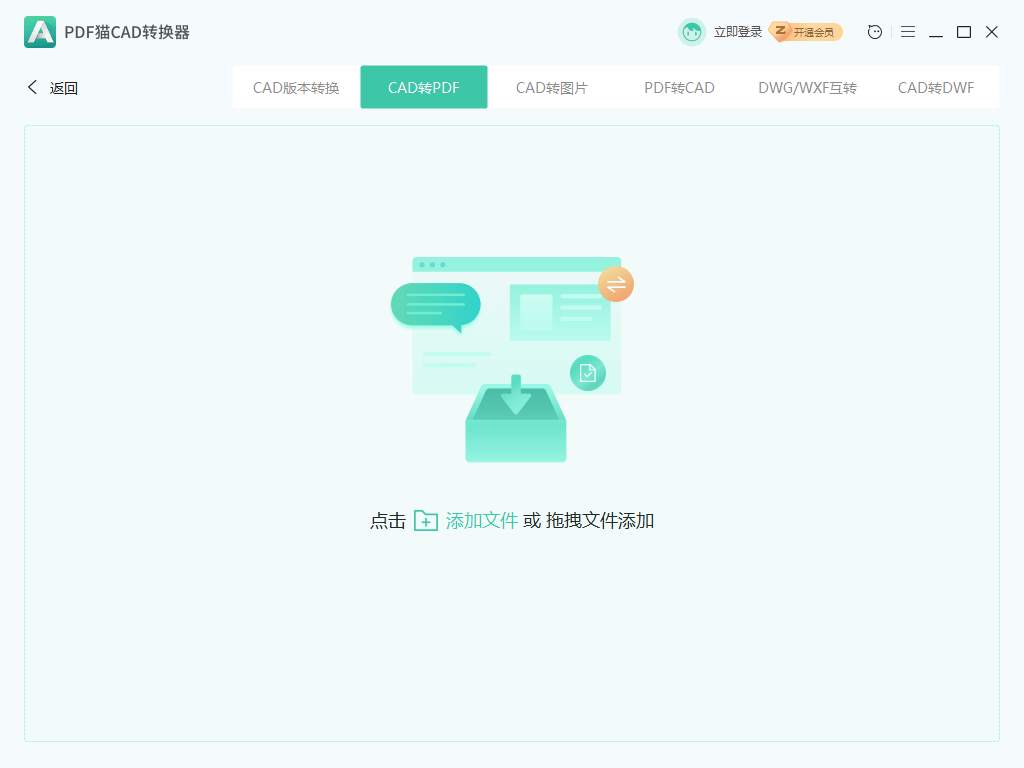This screenshot has height=768, width=1024.
Task: Open the feedback clock-face icon
Action: [x=874, y=32]
